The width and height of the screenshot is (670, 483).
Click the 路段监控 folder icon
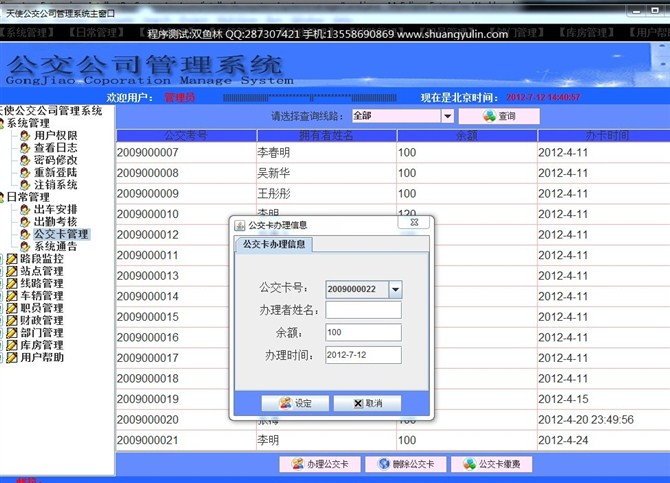click(x=12, y=259)
